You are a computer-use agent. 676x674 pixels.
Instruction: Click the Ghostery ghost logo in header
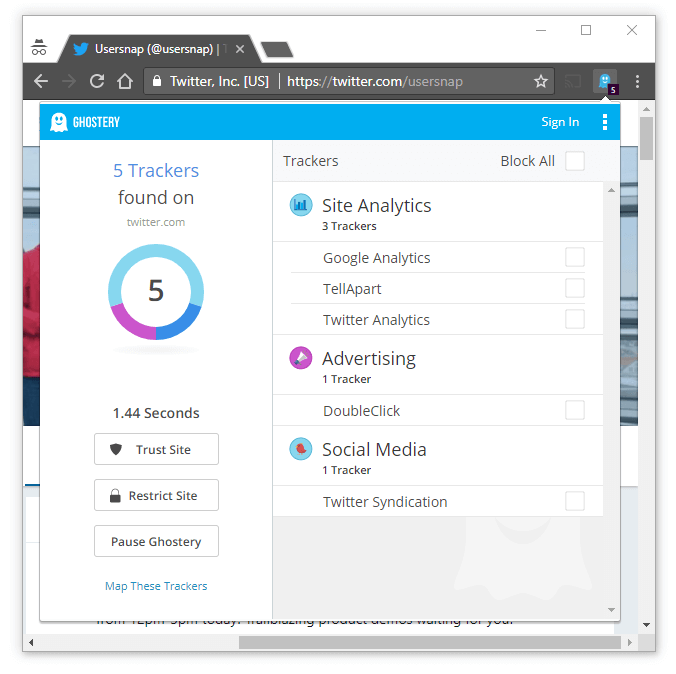pos(59,122)
